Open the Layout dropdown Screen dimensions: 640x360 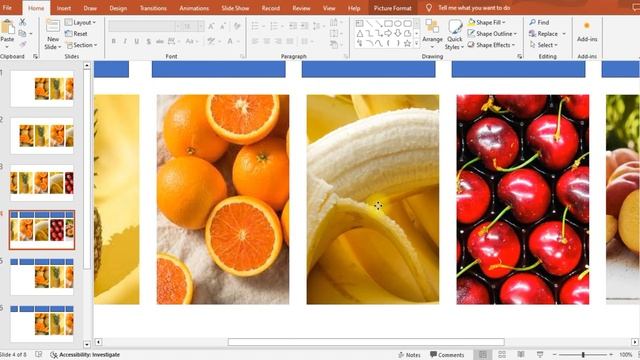click(x=80, y=22)
